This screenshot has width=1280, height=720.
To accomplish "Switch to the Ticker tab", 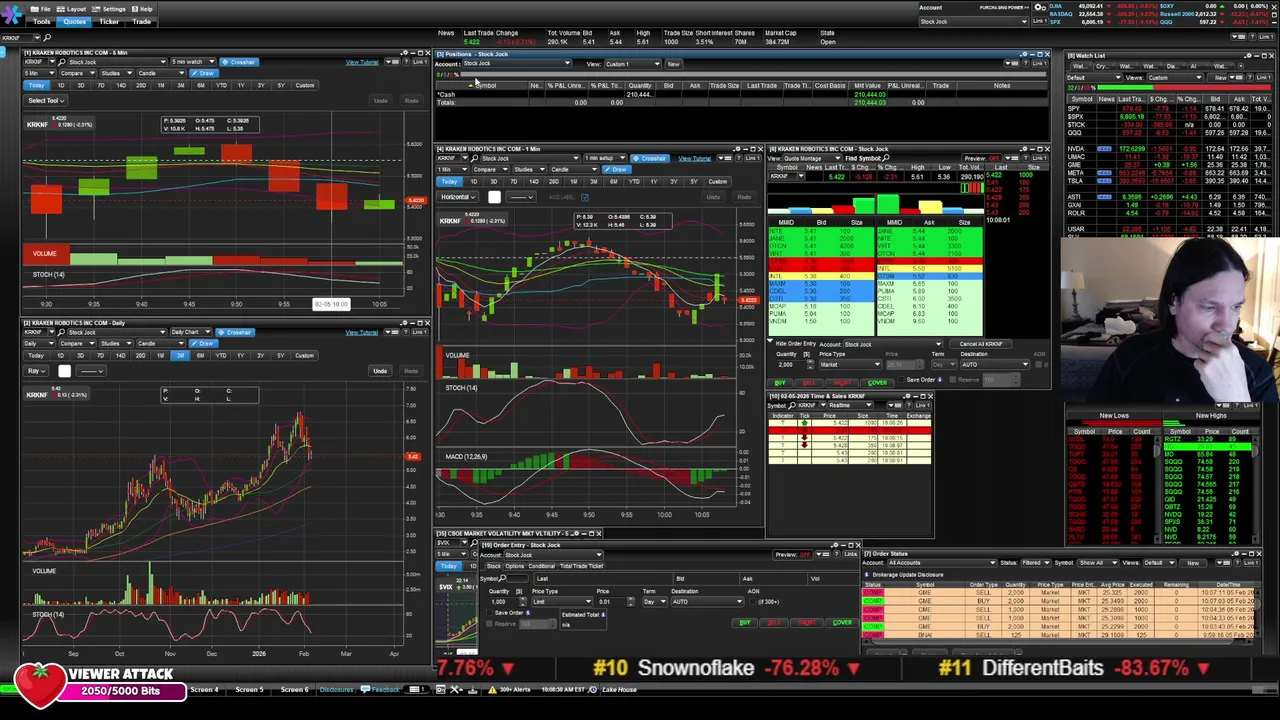I will 109,21.
